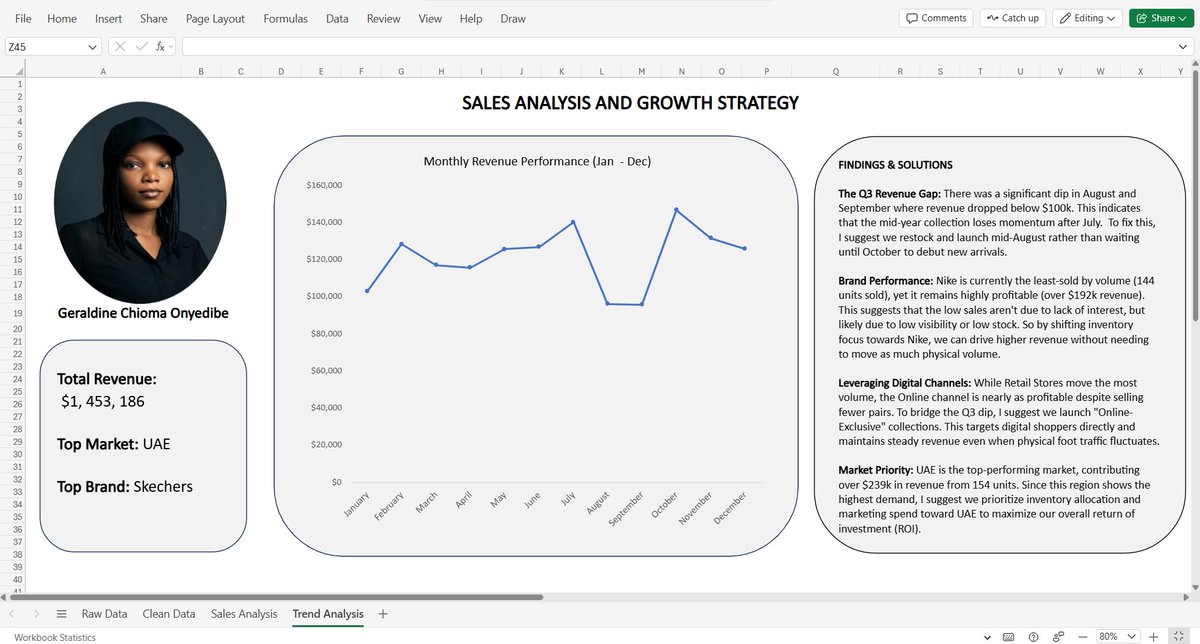Click the feedback icon in status bar
The image size is (1200, 644).
coord(1057,637)
